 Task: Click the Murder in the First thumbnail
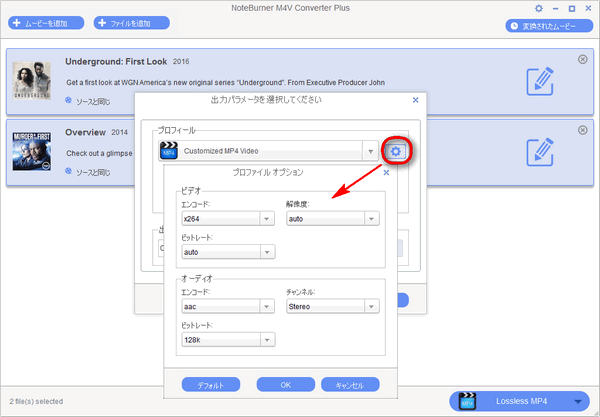tap(32, 151)
